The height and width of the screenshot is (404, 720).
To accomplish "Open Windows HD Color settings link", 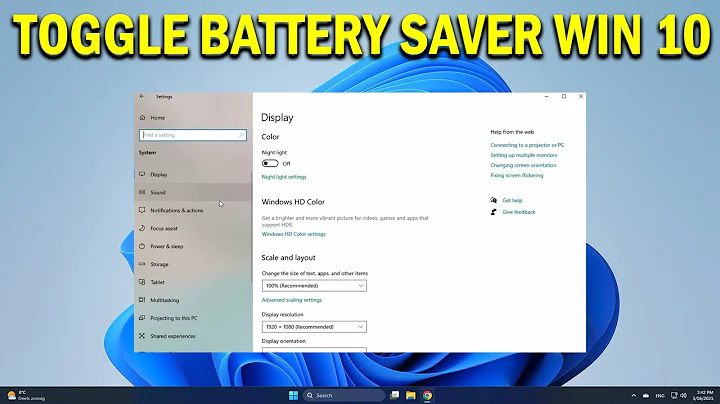I will (293, 234).
